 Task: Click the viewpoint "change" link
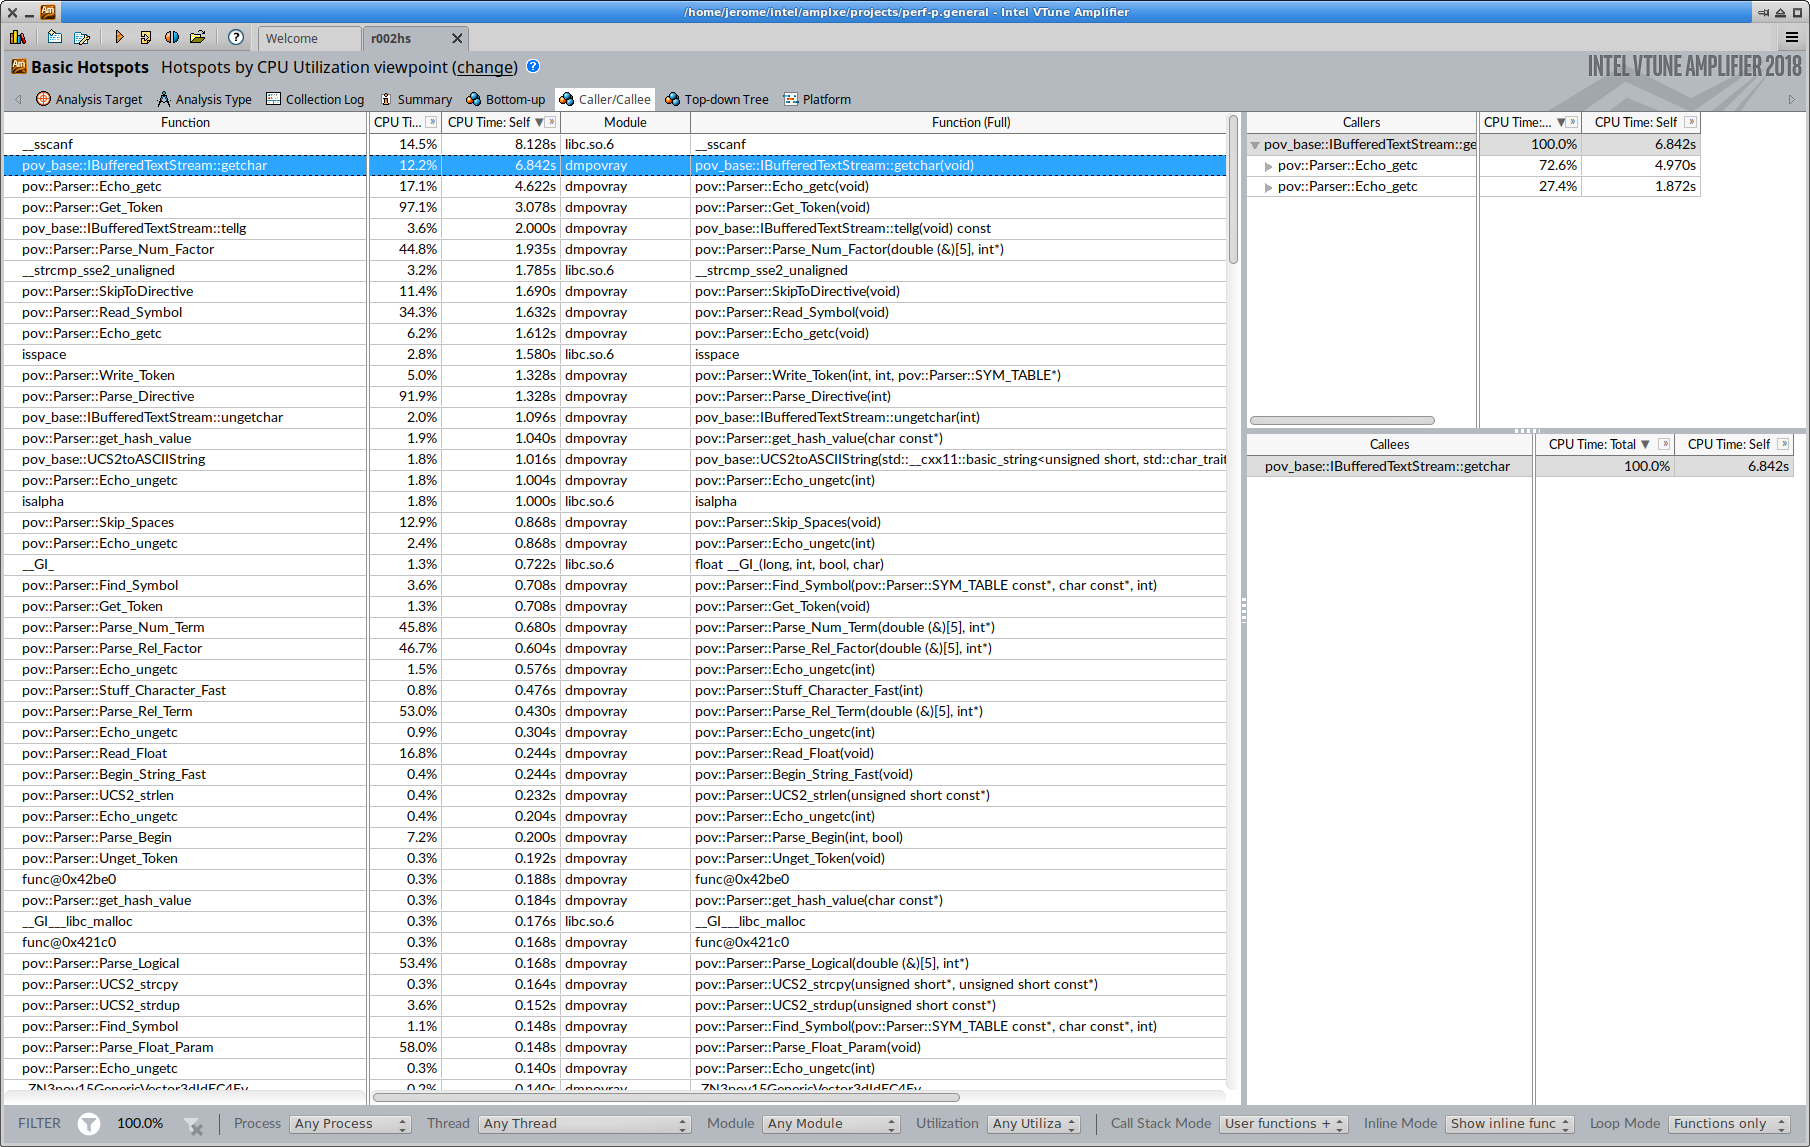click(x=485, y=68)
